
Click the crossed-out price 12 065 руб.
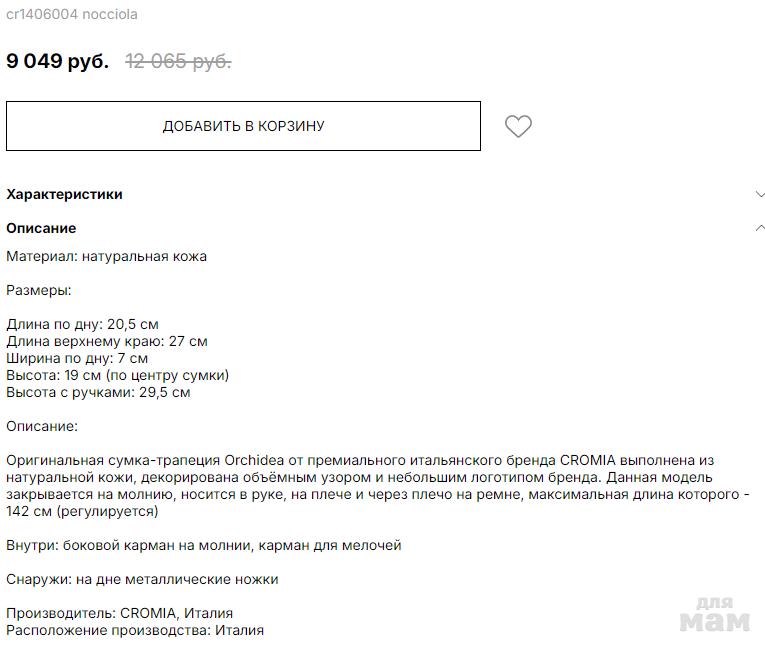coord(178,61)
